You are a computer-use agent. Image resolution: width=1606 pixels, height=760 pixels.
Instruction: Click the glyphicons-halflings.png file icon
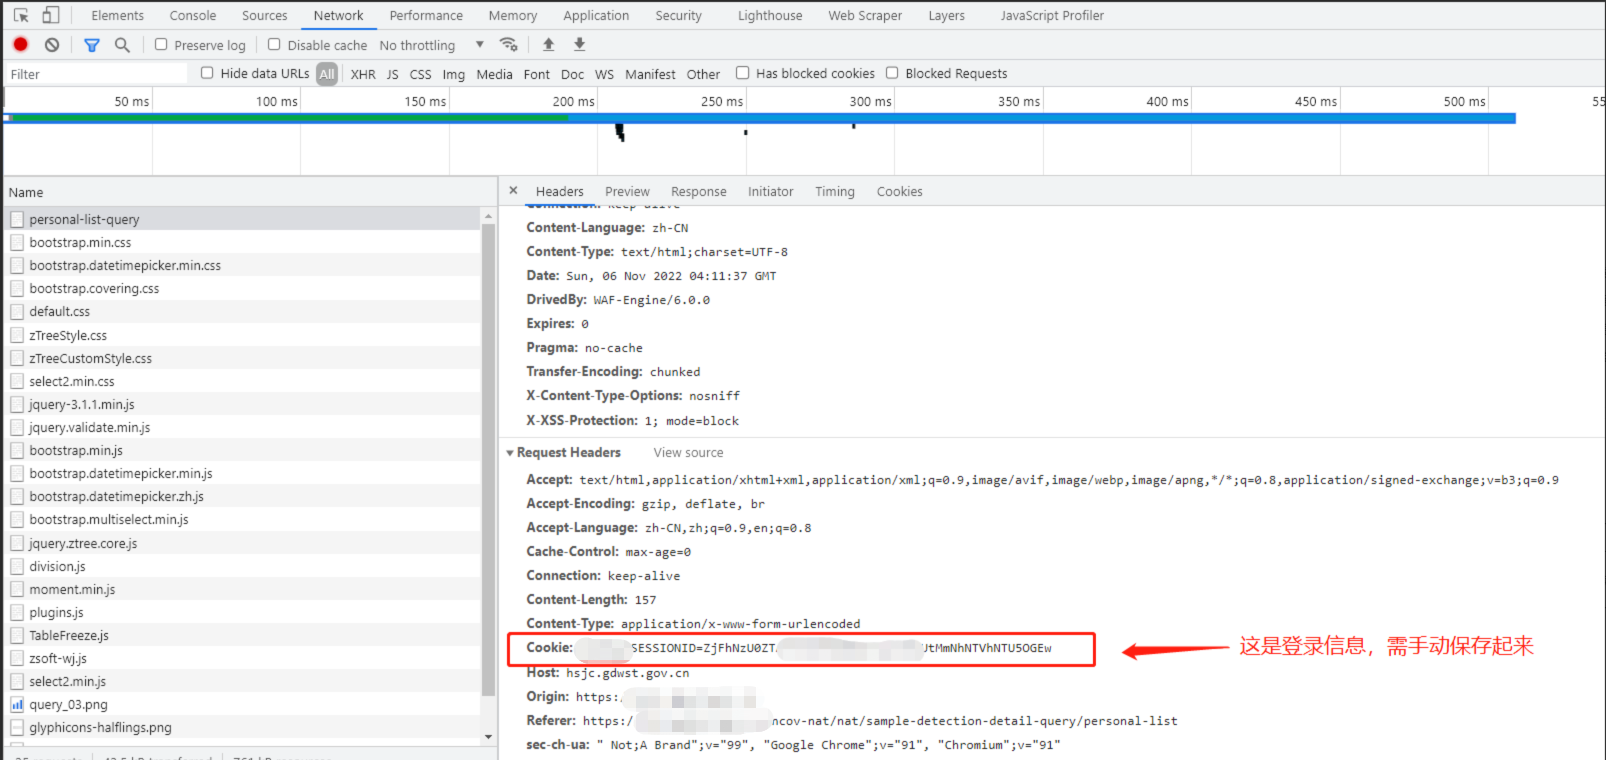[x=17, y=727]
